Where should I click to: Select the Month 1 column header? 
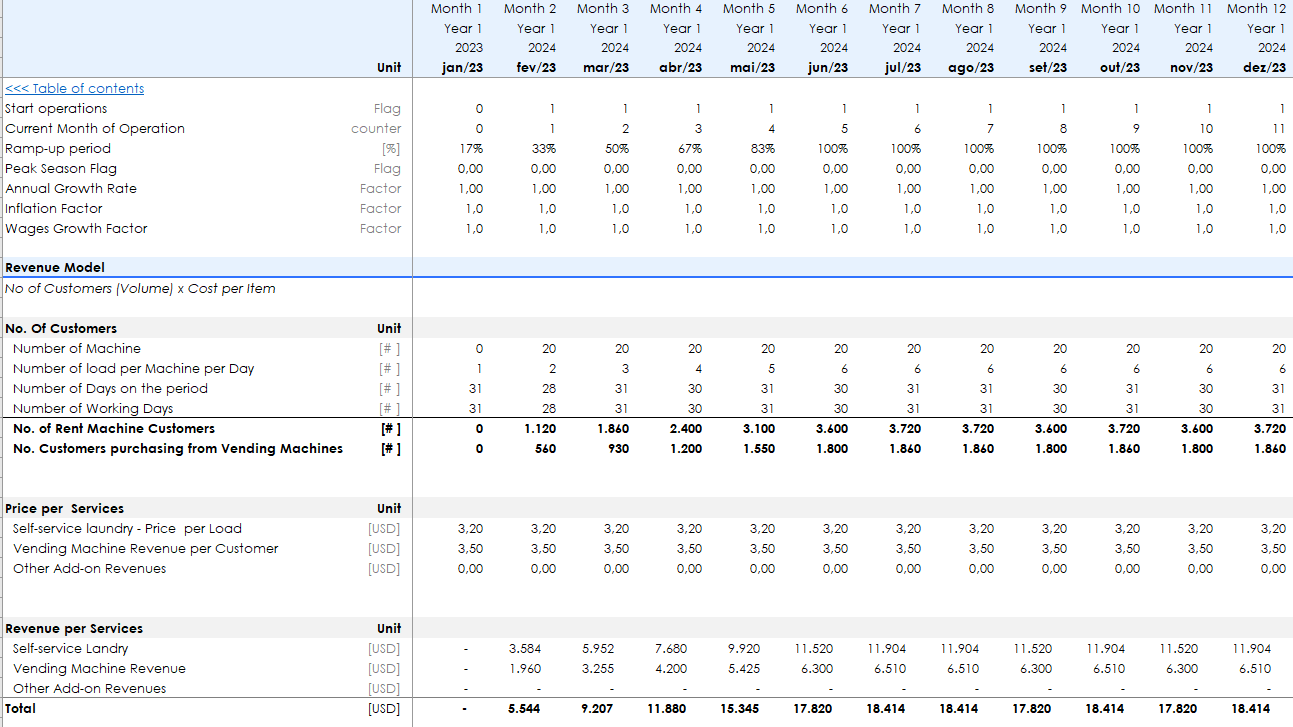(456, 8)
